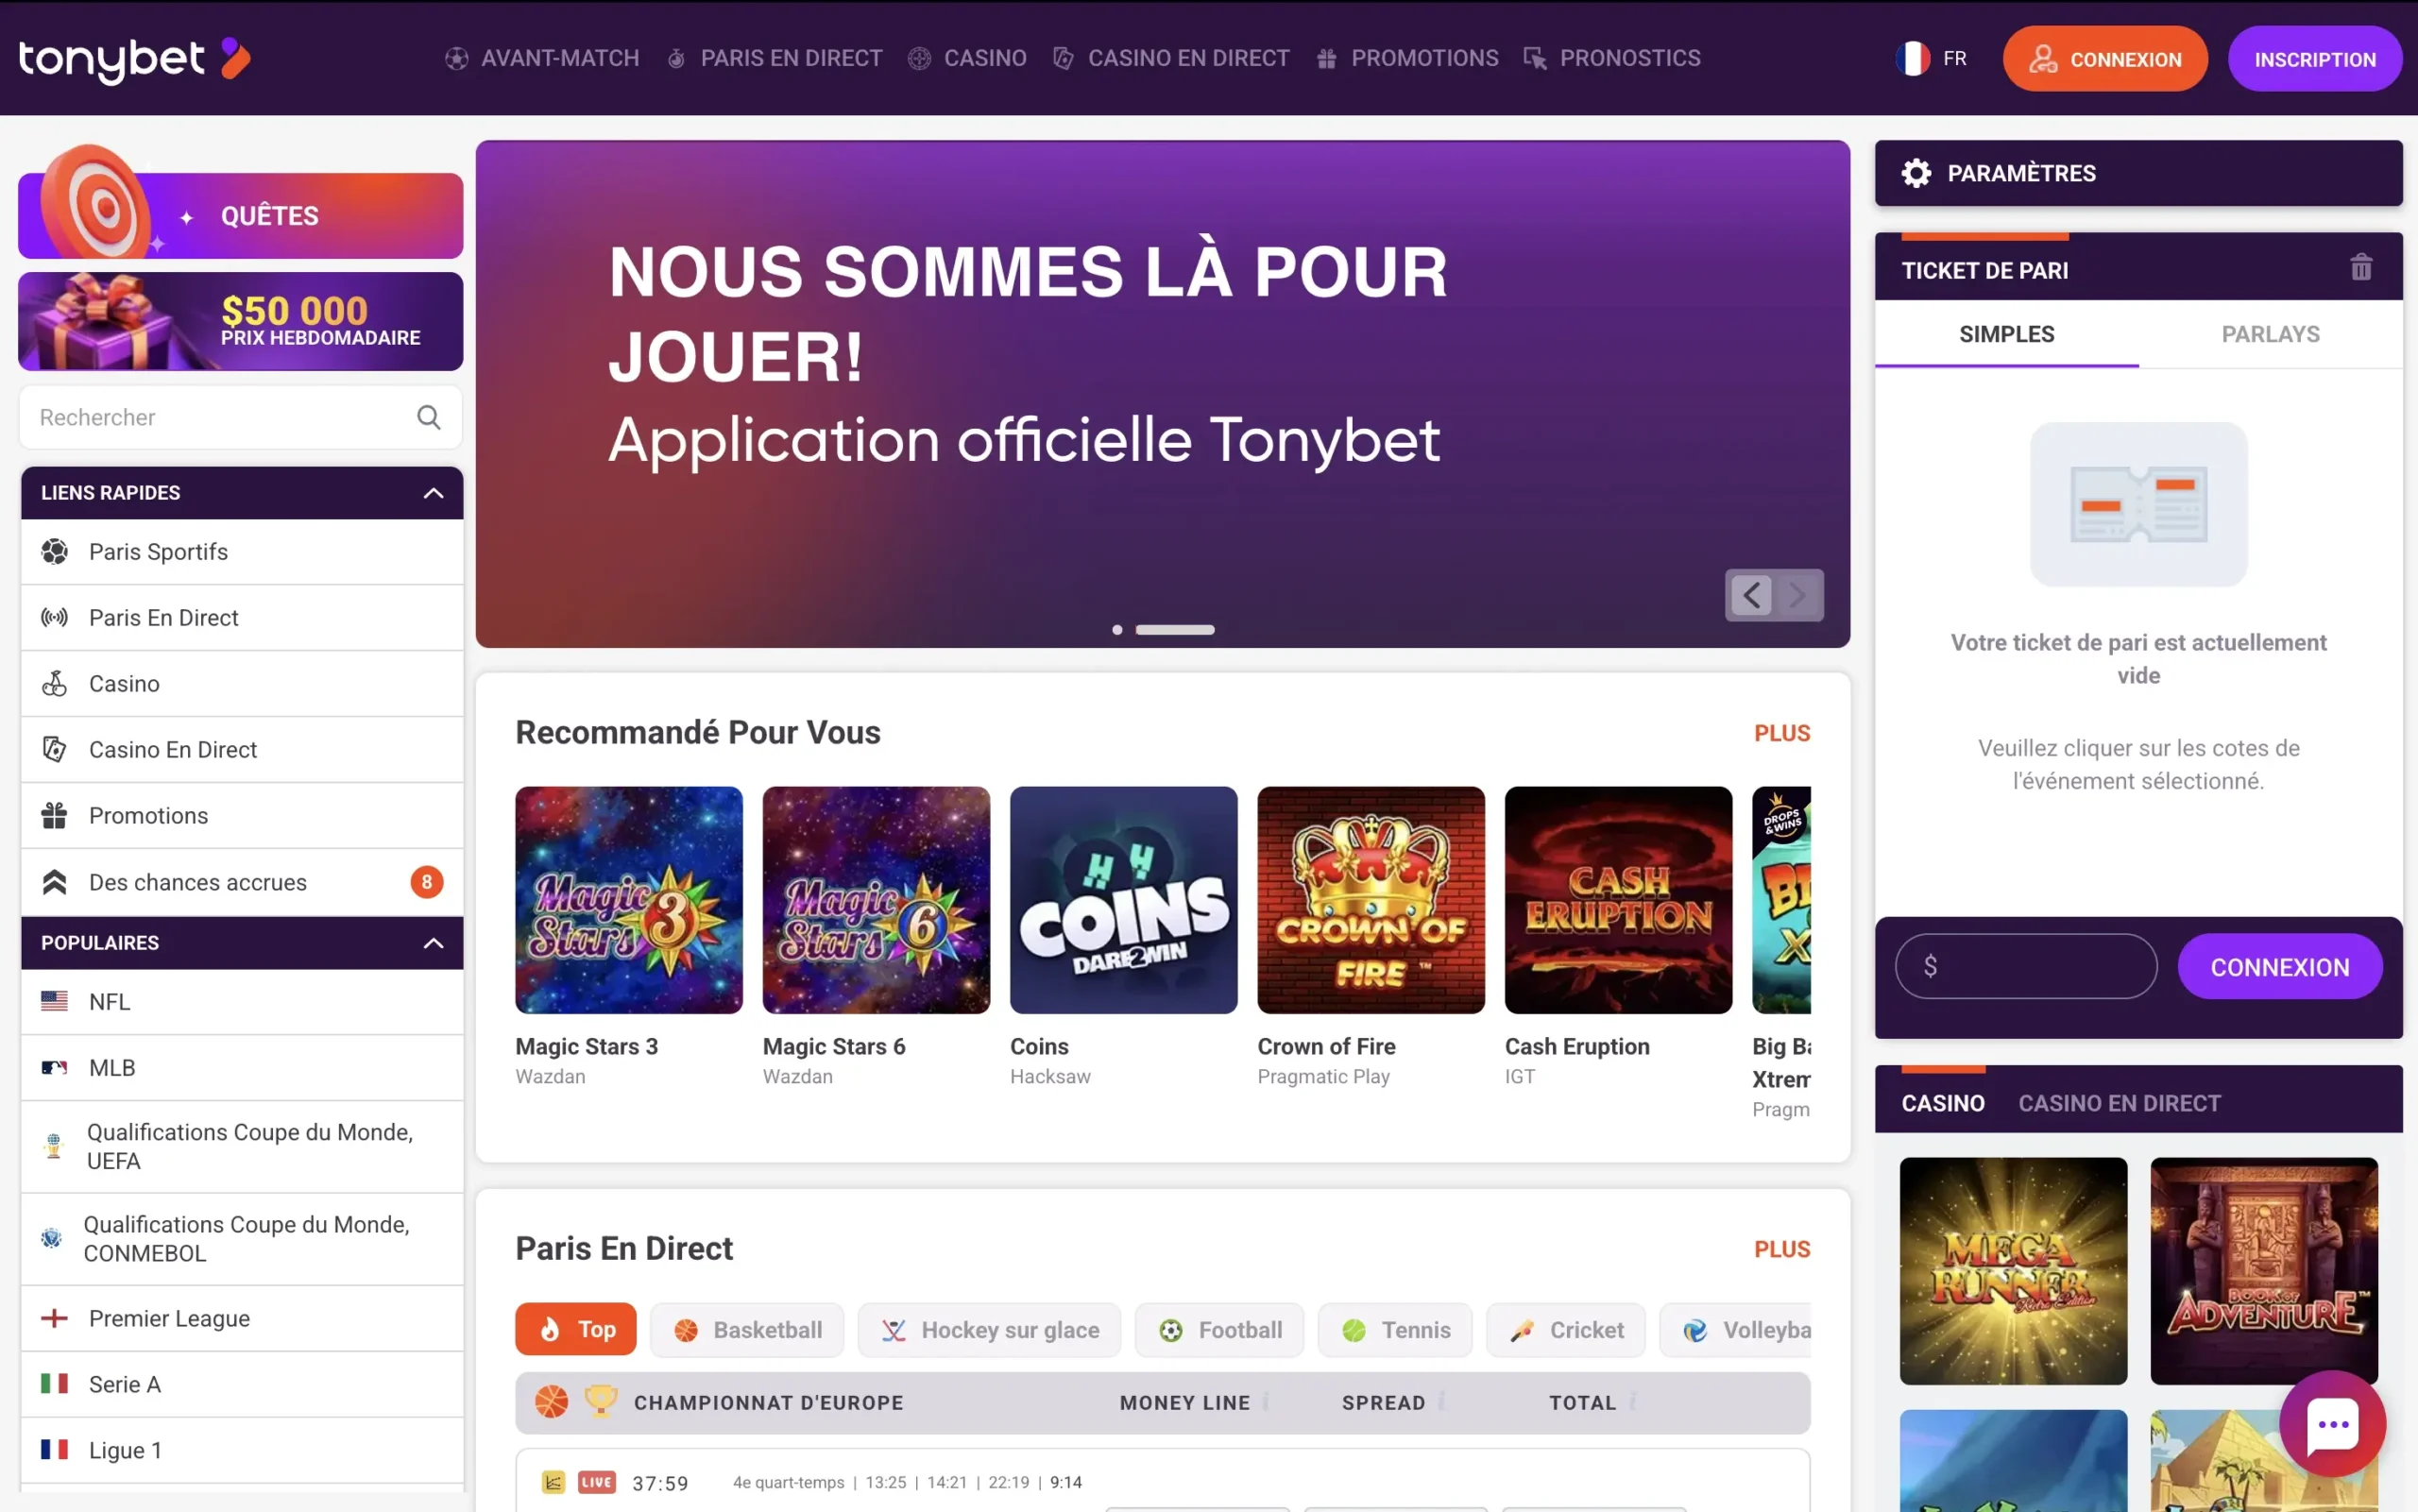
Task: Click the Inscription button
Action: (2315, 59)
